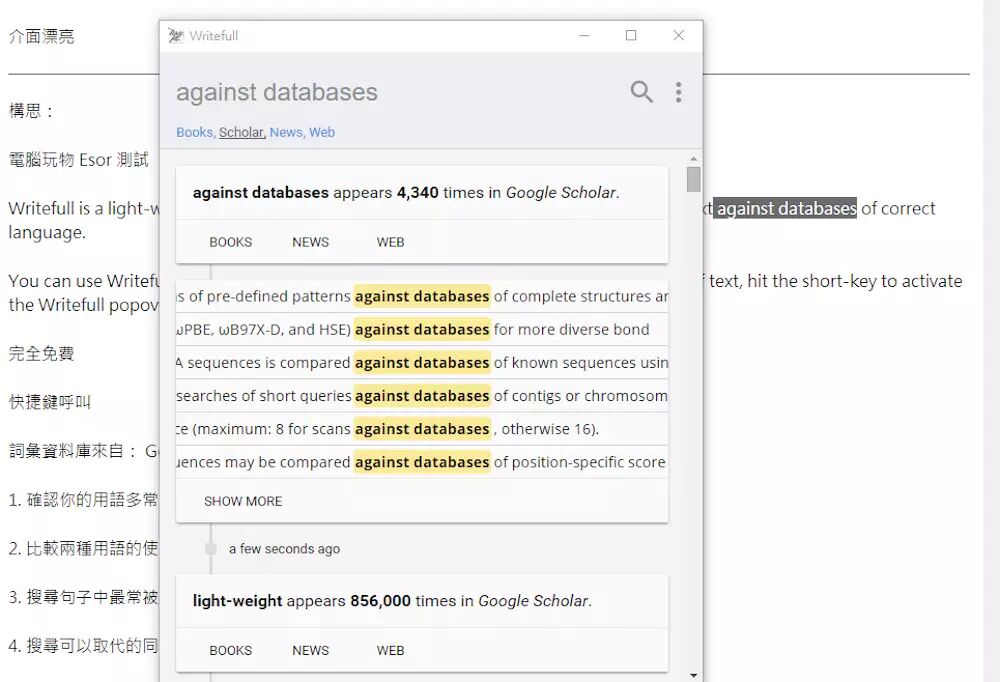The height and width of the screenshot is (682, 1000).
Task: Click NEWS under light-weight result
Action: [x=310, y=650]
